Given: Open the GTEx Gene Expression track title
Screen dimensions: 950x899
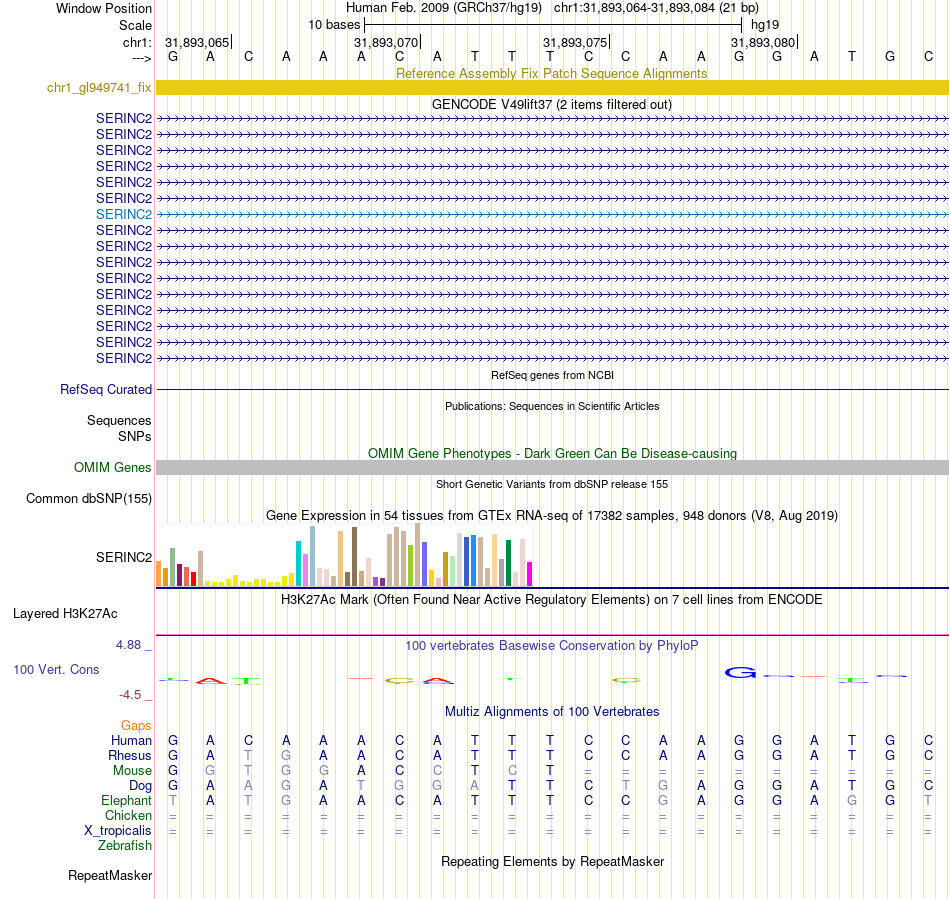Looking at the screenshot, I should tap(551, 516).
